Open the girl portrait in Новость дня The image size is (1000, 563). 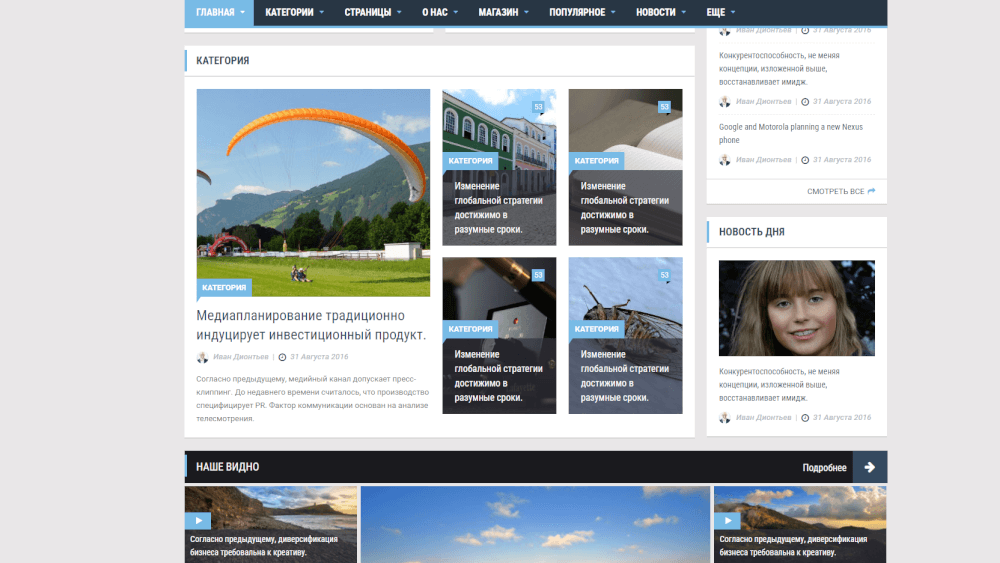796,308
